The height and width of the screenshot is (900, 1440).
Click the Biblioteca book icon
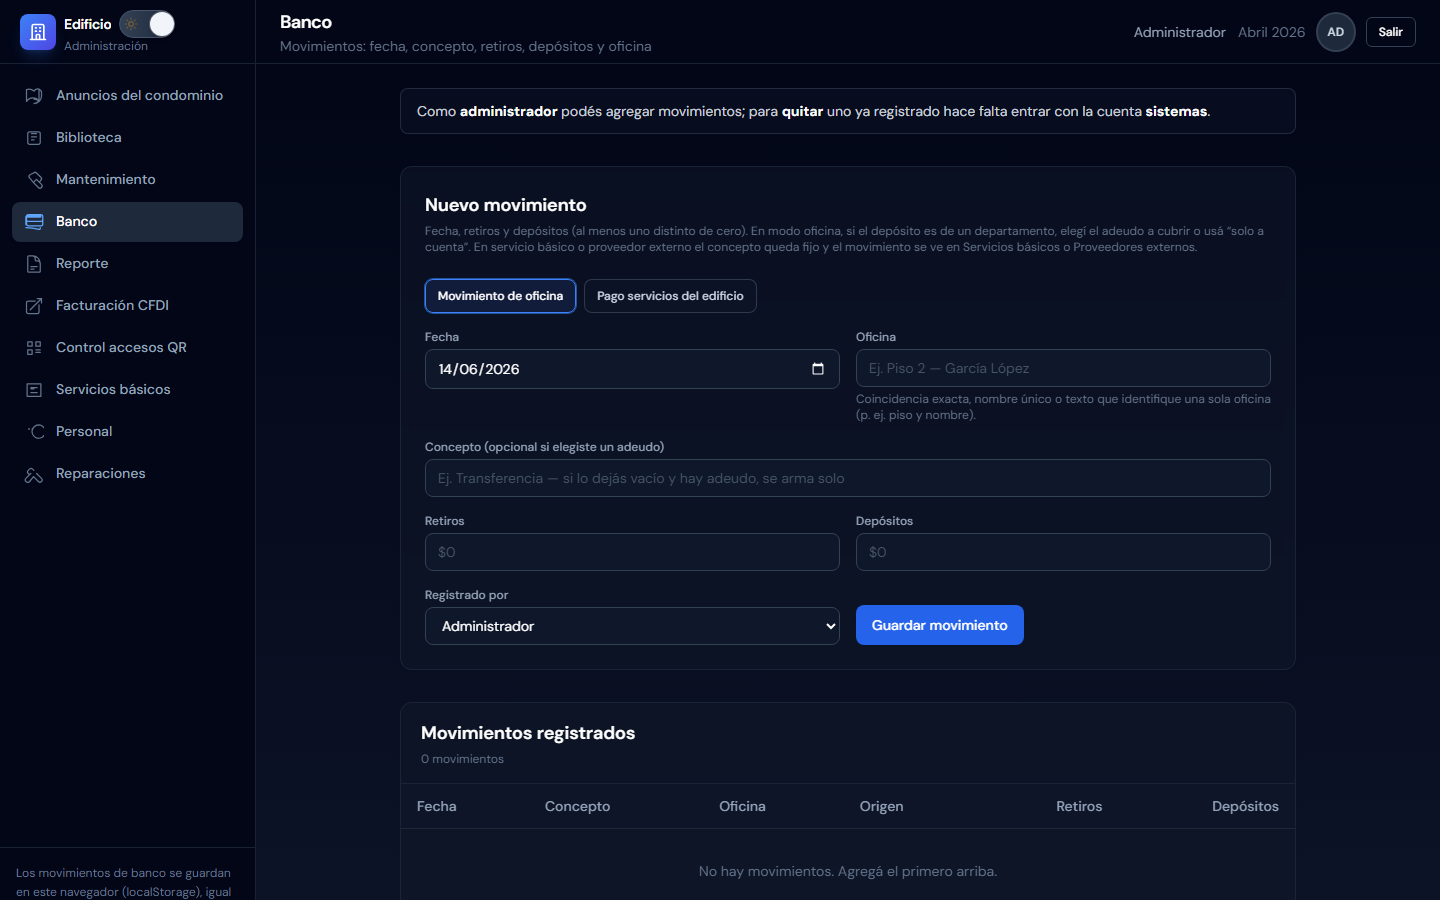click(x=34, y=138)
